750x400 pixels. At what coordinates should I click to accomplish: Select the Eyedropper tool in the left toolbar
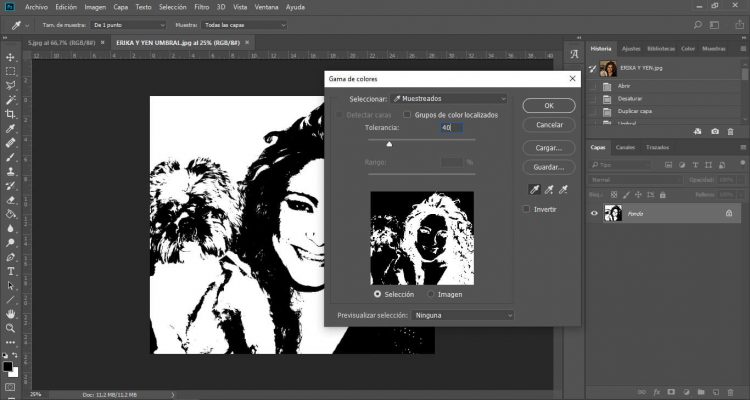pyautogui.click(x=10, y=128)
